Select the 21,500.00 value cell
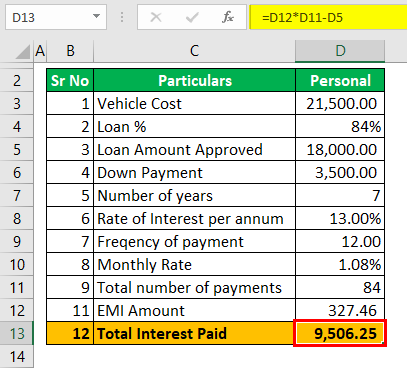 coord(340,104)
